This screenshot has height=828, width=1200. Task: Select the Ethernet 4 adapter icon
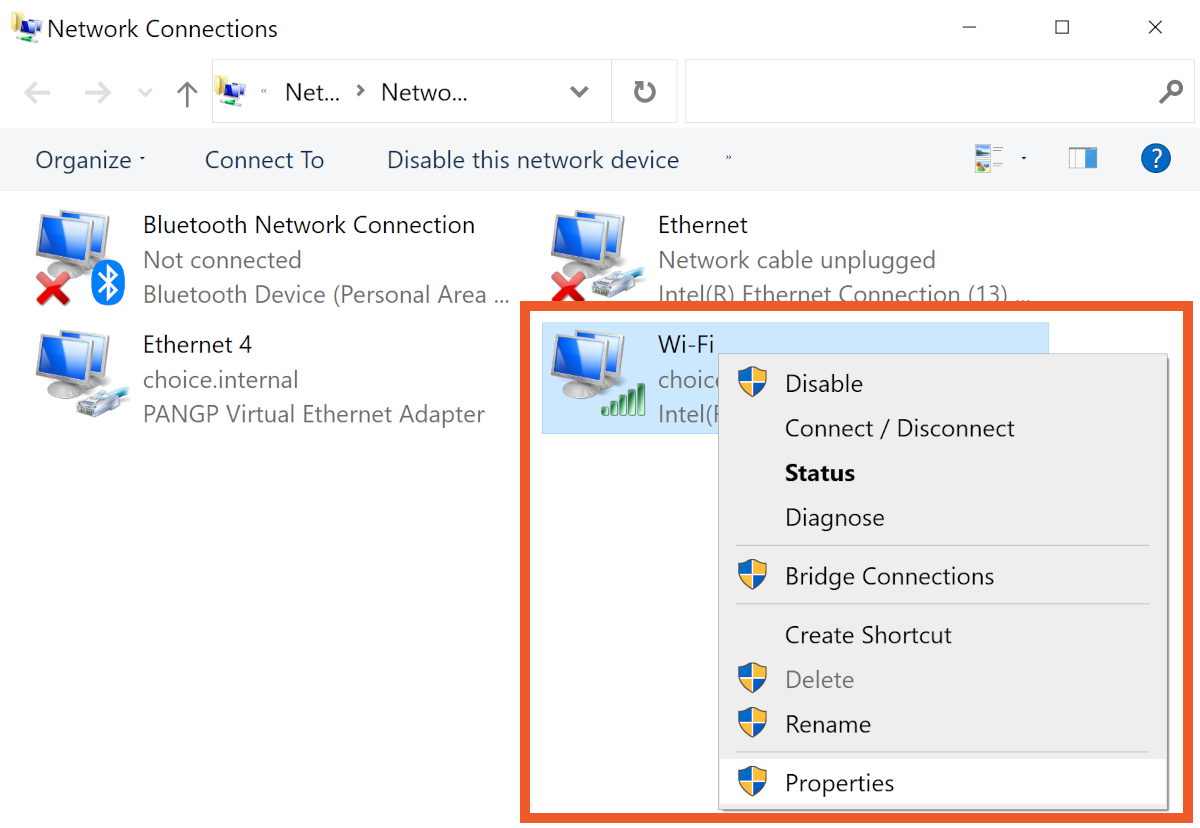pyautogui.click(x=78, y=378)
